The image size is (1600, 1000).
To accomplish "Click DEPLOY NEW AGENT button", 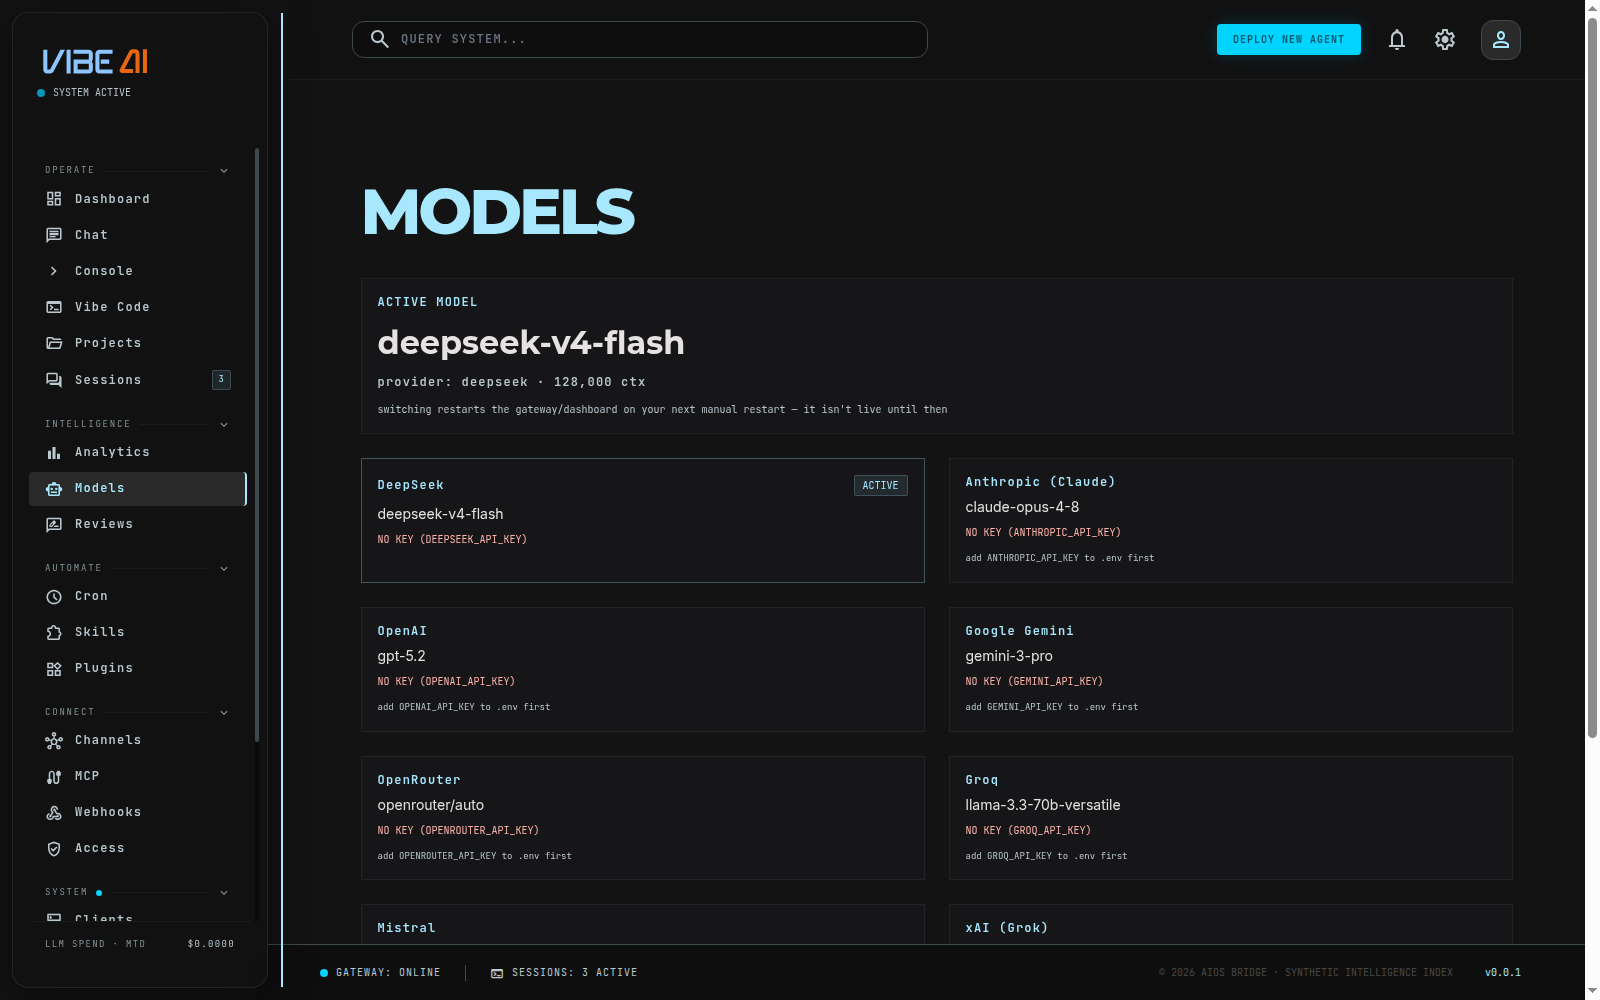I will click(1288, 39).
